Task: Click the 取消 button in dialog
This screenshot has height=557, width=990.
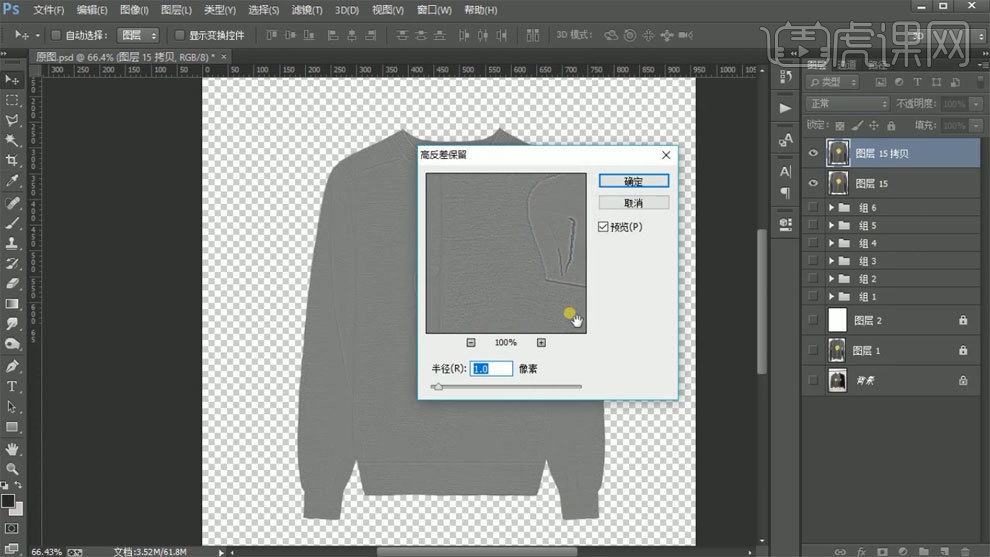Action: point(633,203)
